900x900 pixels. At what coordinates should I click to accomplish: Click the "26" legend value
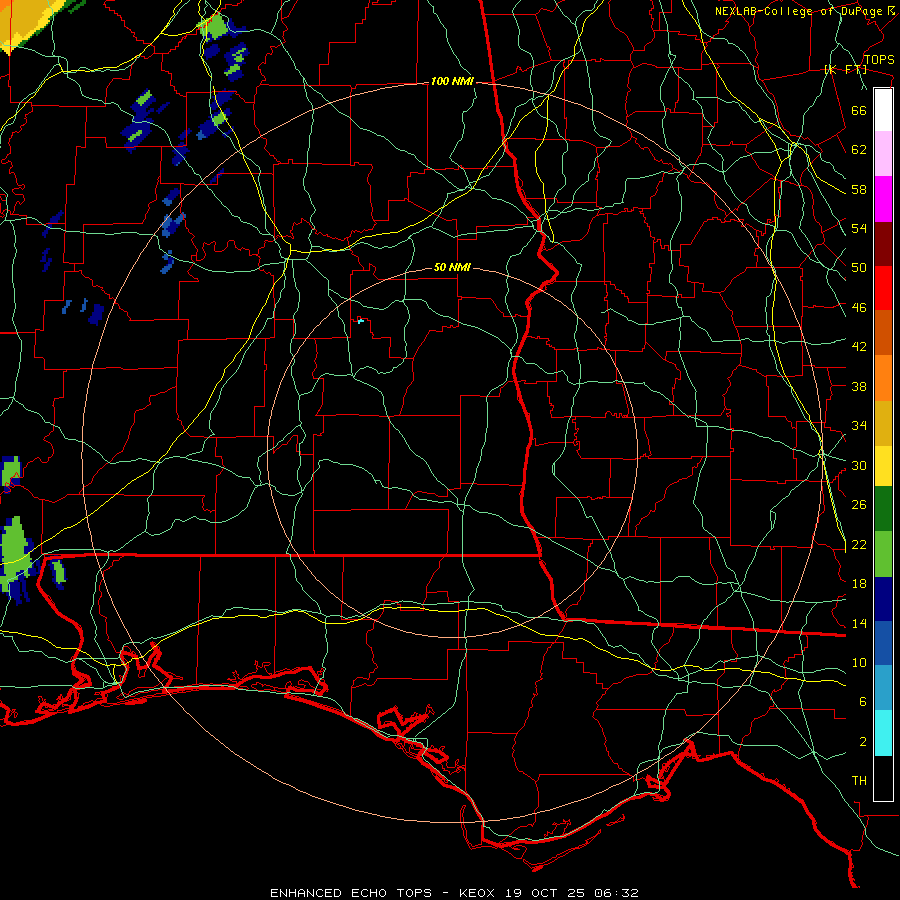(x=859, y=505)
